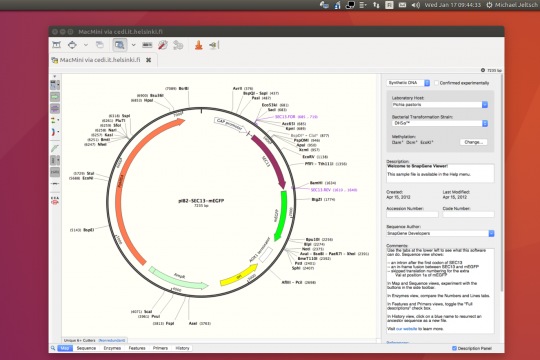Click the volume speaker icon in system tray
The width and height of the screenshot is (540, 360).
(x=416, y=5)
